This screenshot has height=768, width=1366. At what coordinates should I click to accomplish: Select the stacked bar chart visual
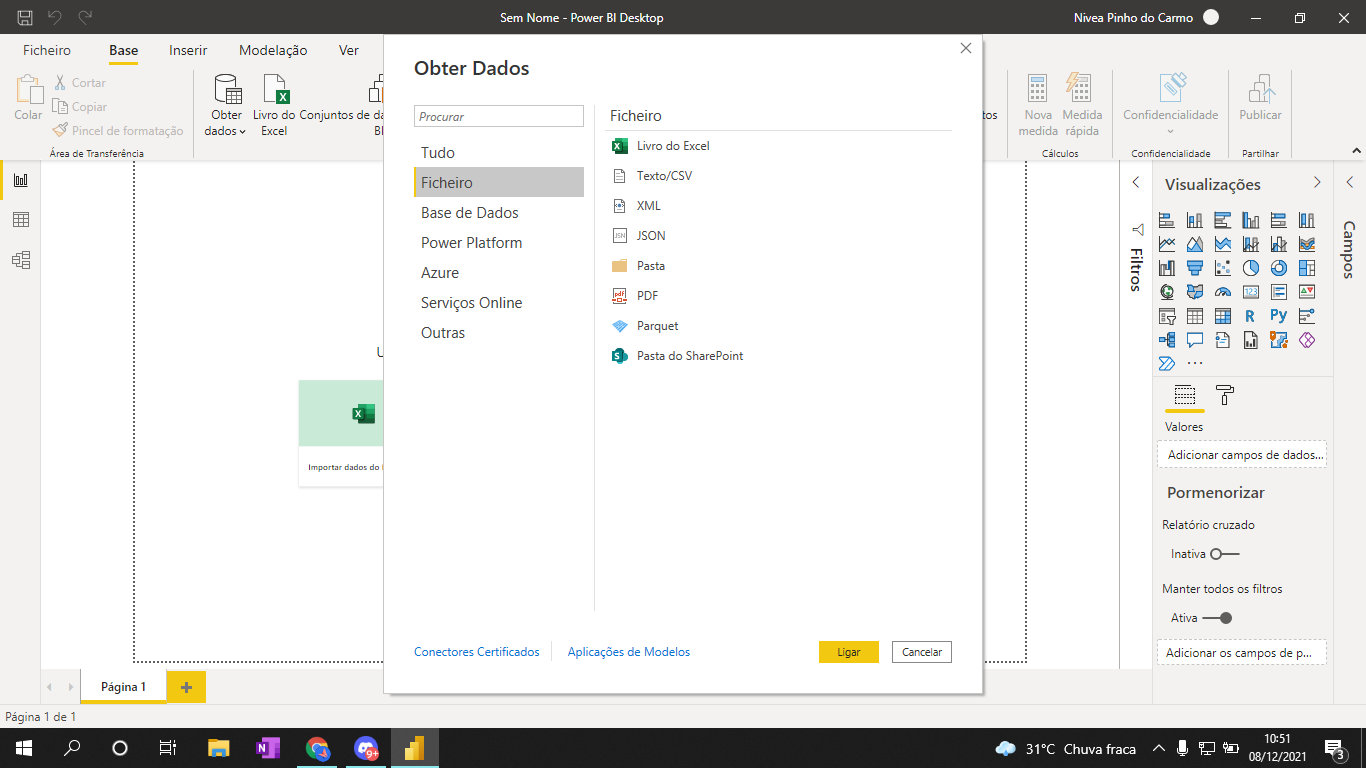(1167, 220)
